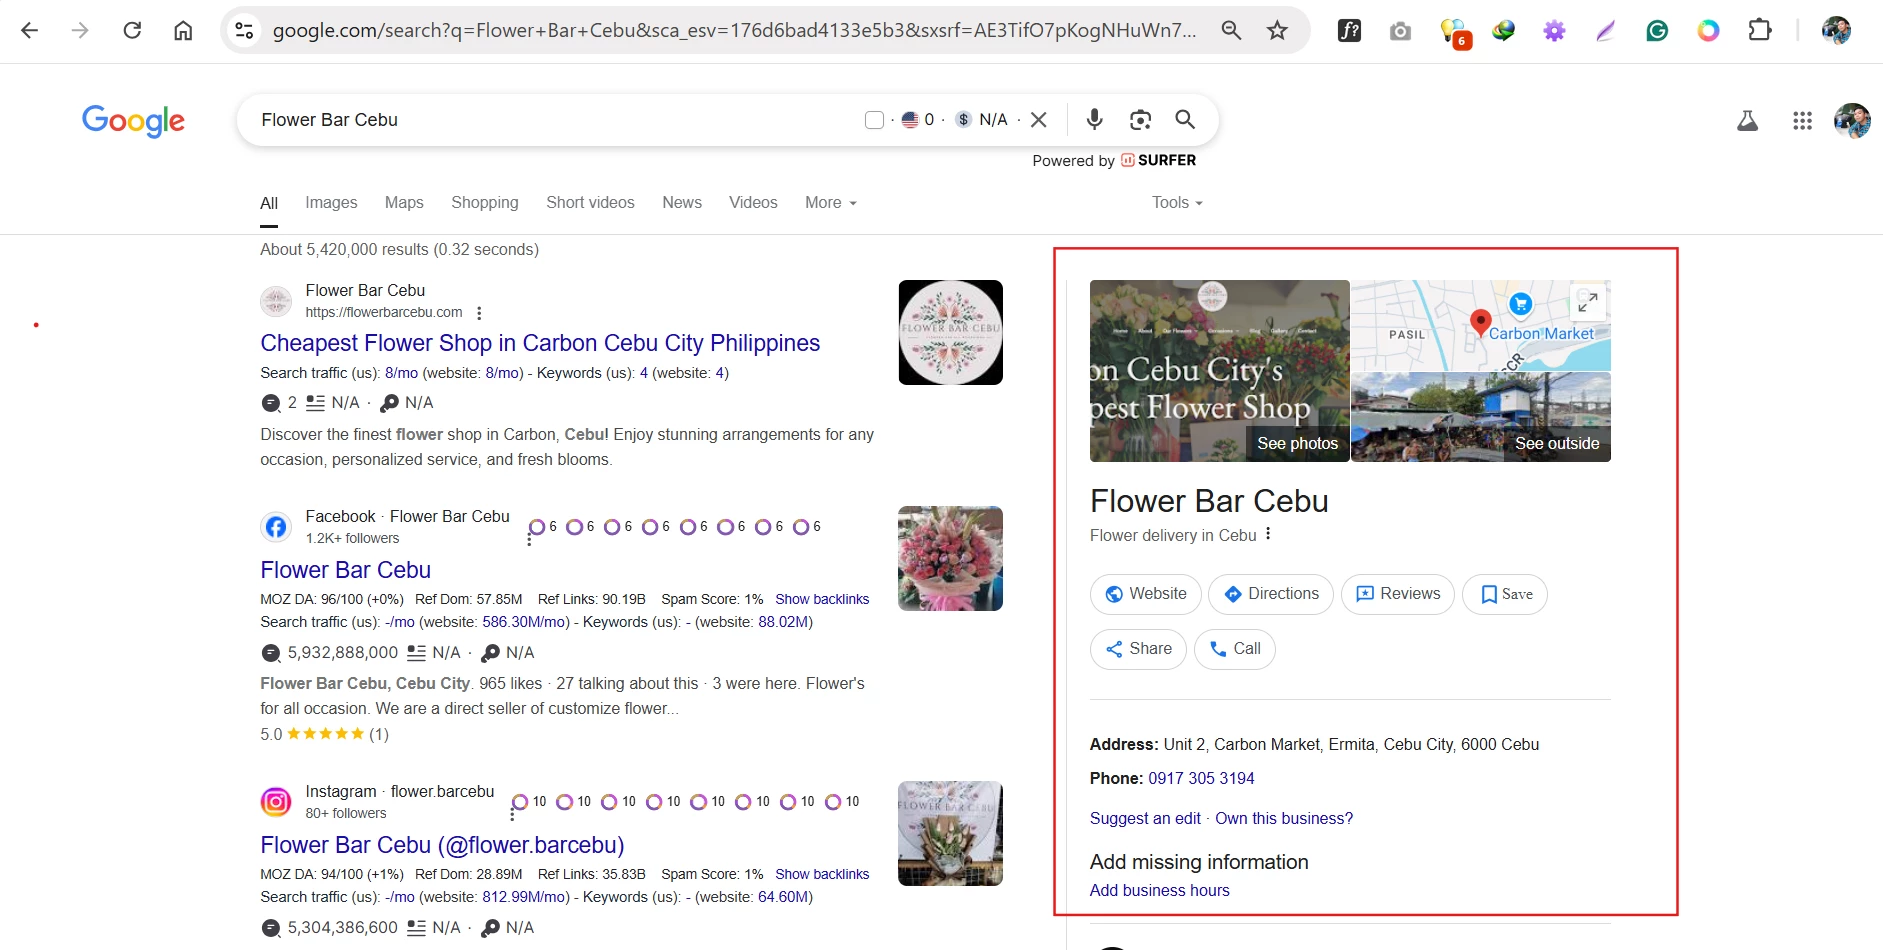
Task: Open the Flower Bar Cebu logo thumbnail
Action: point(951,333)
